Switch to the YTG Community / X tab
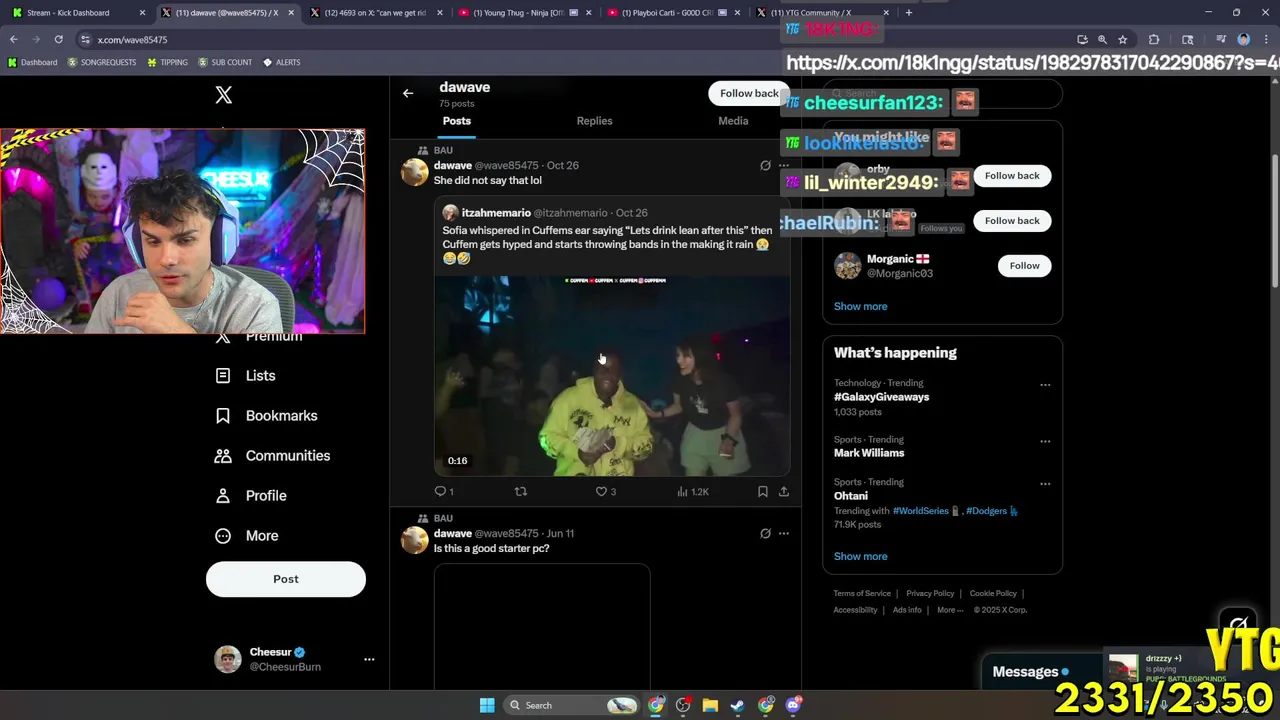The height and width of the screenshot is (720, 1280). coord(820,13)
